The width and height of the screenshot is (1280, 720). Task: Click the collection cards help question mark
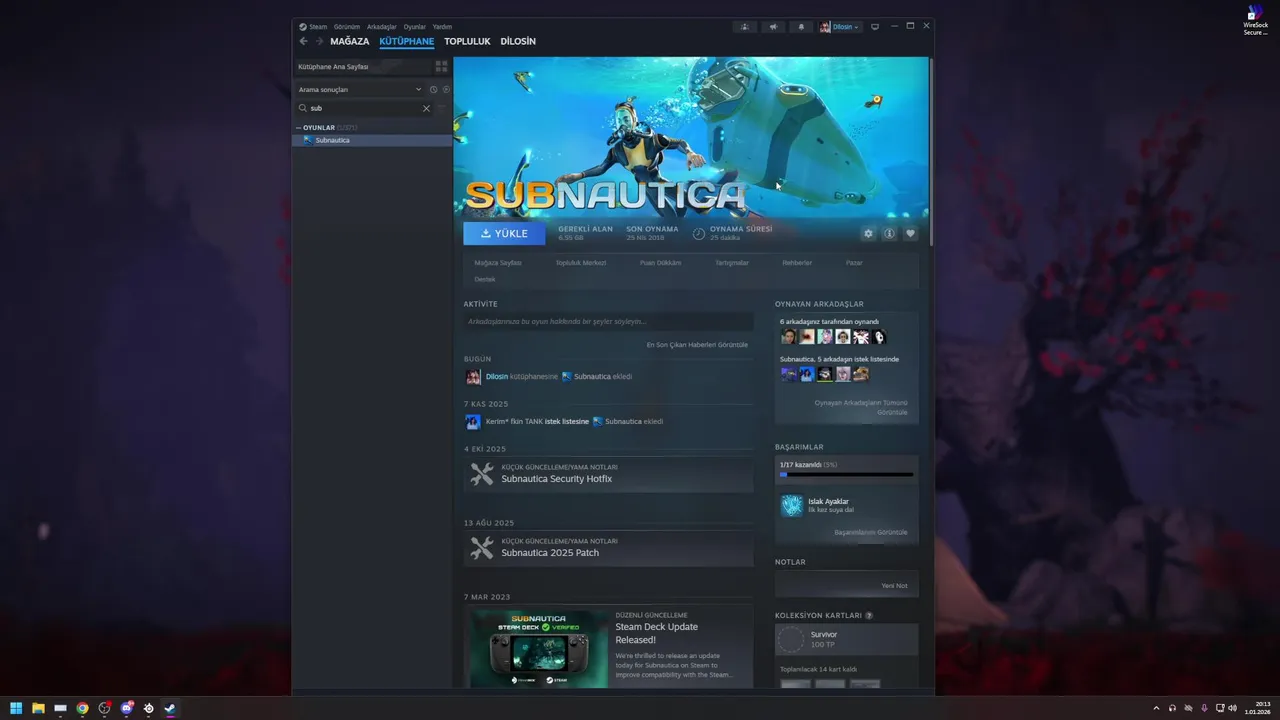tap(869, 616)
